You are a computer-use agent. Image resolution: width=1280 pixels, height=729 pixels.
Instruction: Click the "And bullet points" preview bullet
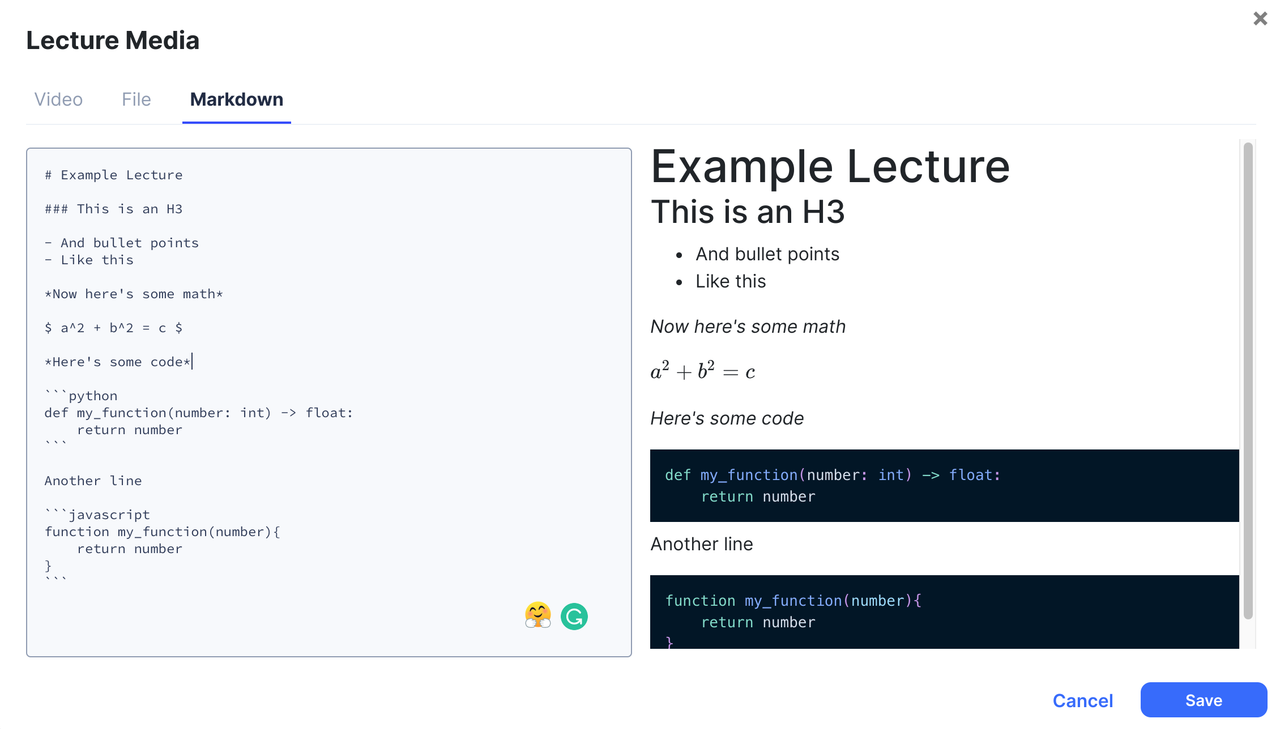point(767,254)
